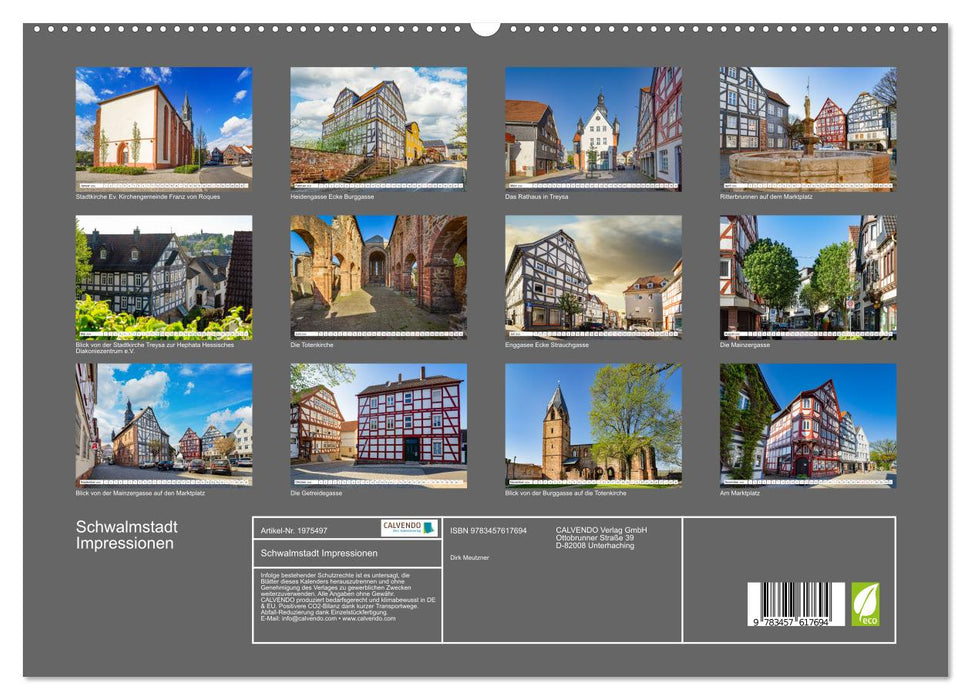Expand the ISBN 9783457617694 entry
The height and width of the screenshot is (700, 971).
point(488,530)
